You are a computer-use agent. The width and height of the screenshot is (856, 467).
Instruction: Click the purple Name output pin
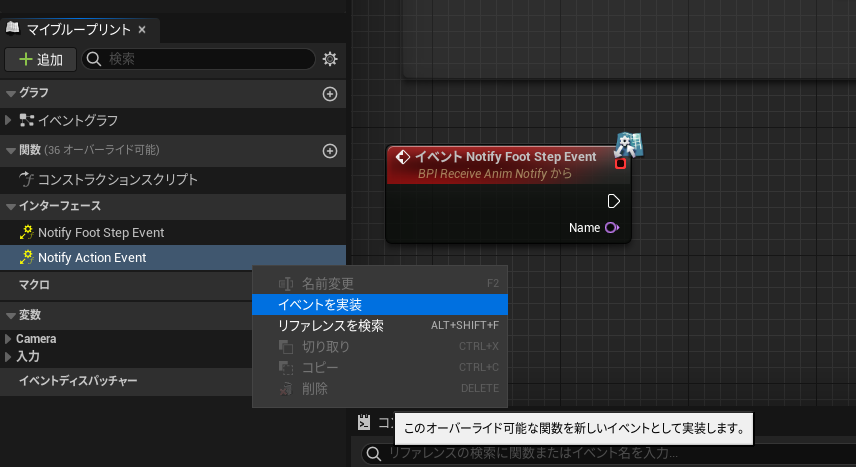(x=611, y=228)
